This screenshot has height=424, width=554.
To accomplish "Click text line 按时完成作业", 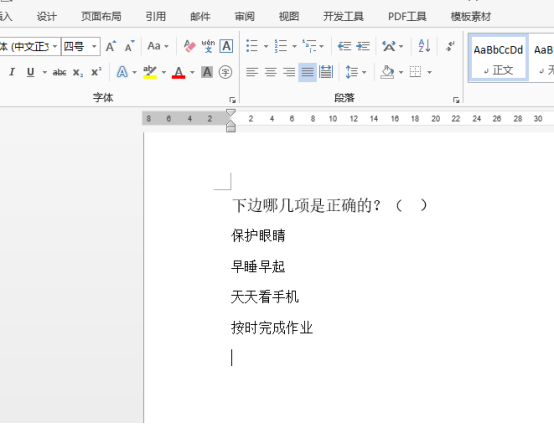I will coord(272,328).
